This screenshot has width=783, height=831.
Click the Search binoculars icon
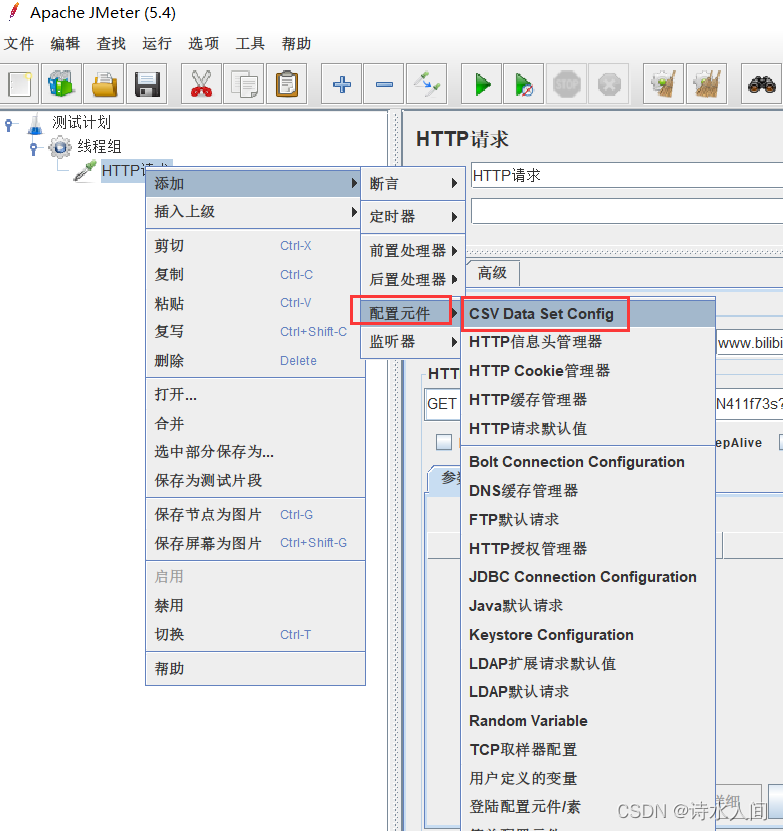point(761,84)
